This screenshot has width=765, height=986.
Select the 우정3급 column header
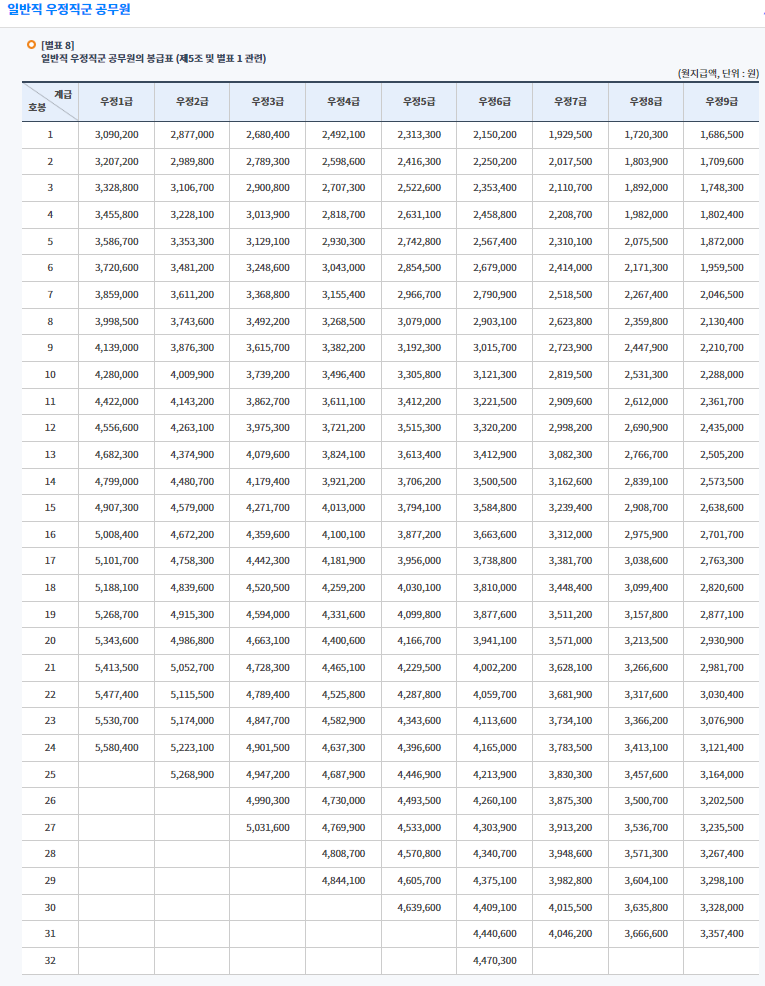(x=268, y=101)
